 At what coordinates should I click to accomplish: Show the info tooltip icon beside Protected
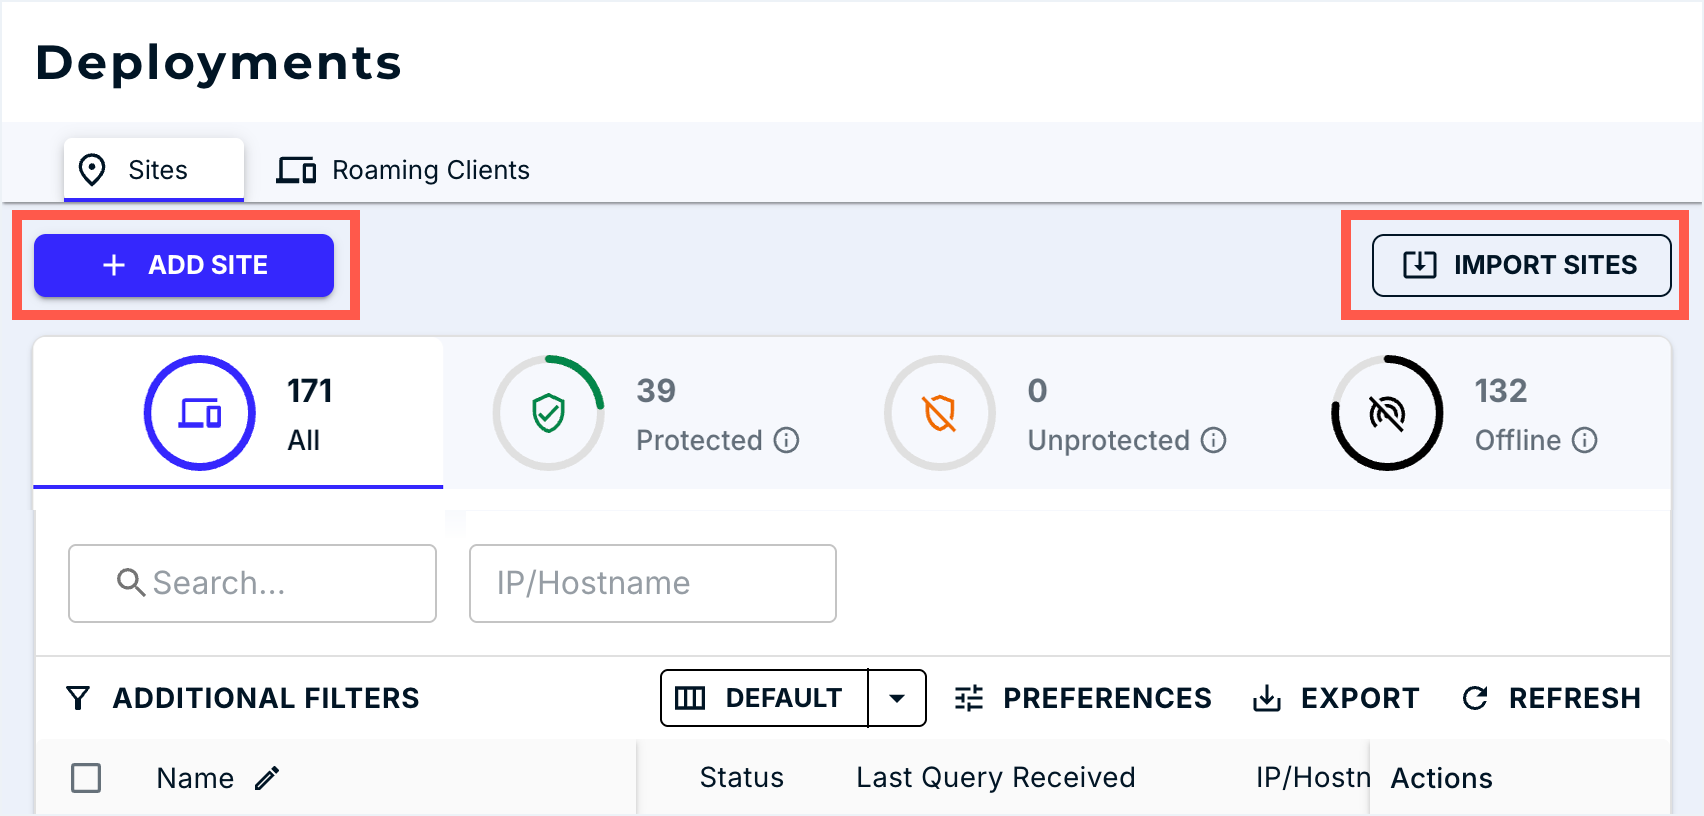[787, 440]
